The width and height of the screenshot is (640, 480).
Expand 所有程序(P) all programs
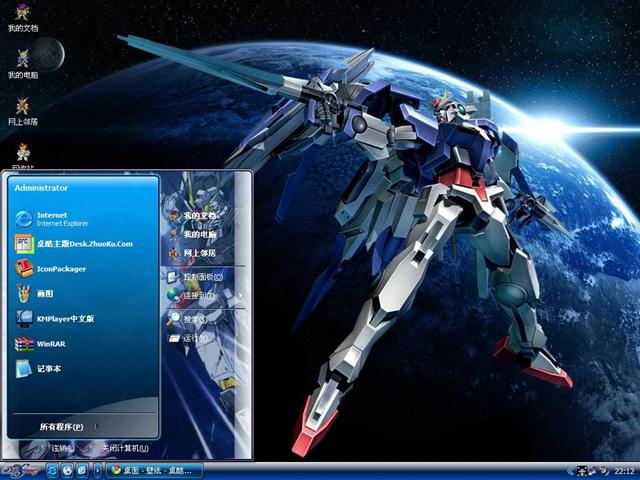point(69,427)
